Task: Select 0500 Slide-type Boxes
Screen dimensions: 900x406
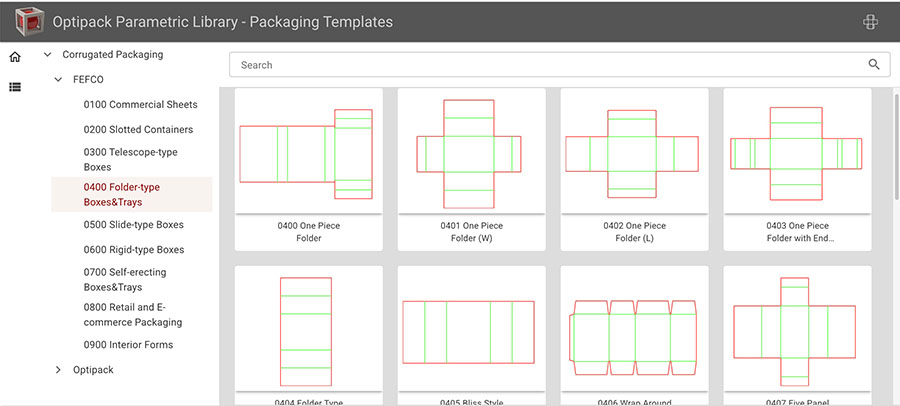Action: [x=134, y=225]
